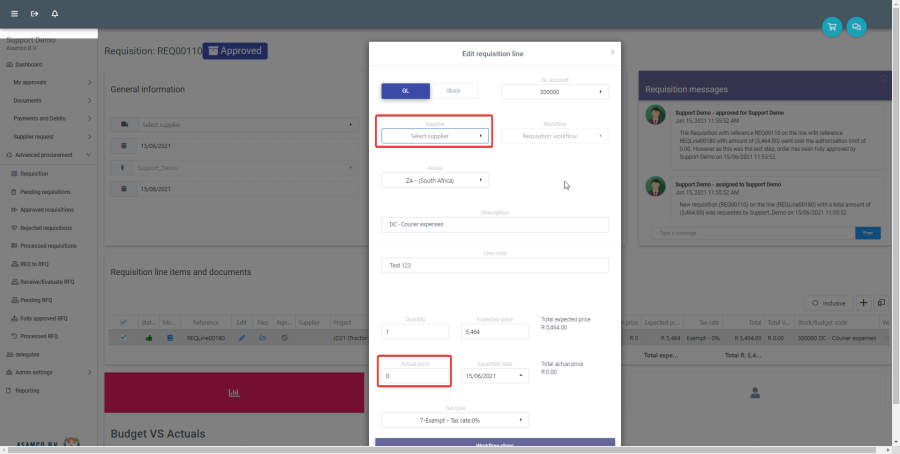The width and height of the screenshot is (900, 454).
Task: Open the shopping cart icon
Action: (x=831, y=27)
